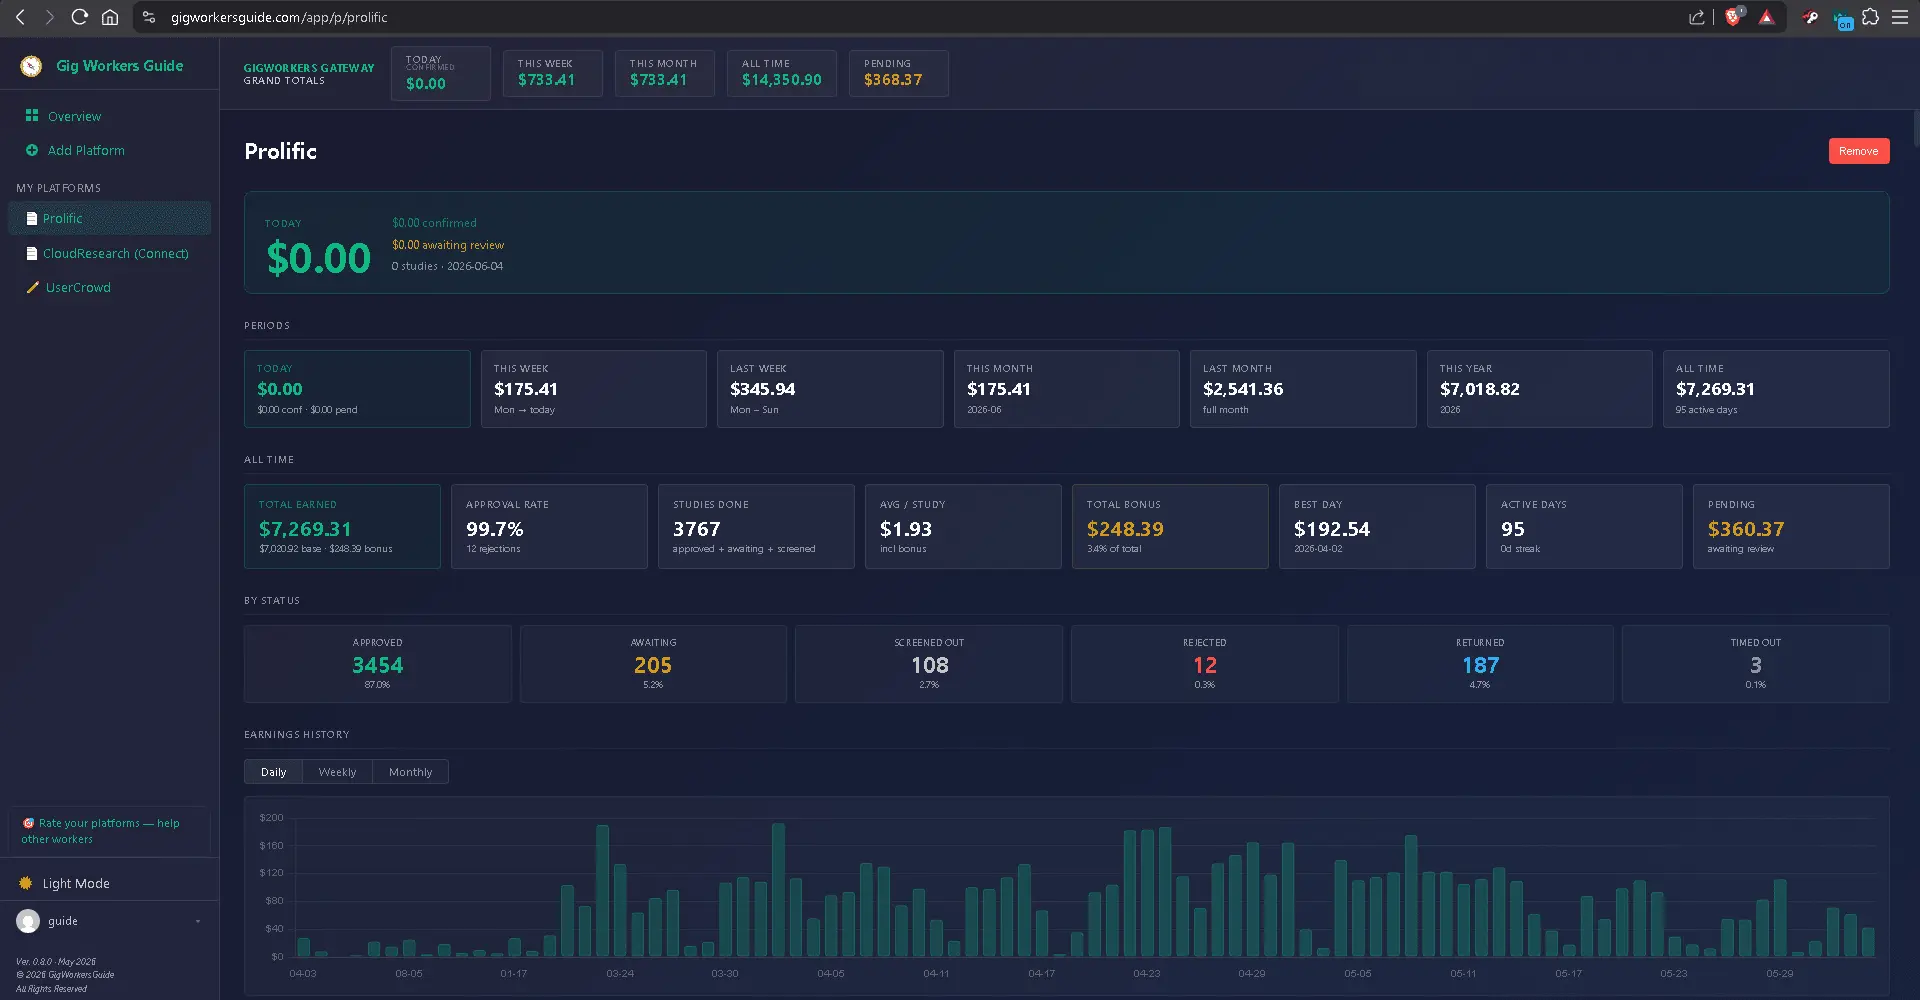Click the grand totals Today confirmed card
Image resolution: width=1920 pixels, height=1000 pixels.
tap(440, 73)
